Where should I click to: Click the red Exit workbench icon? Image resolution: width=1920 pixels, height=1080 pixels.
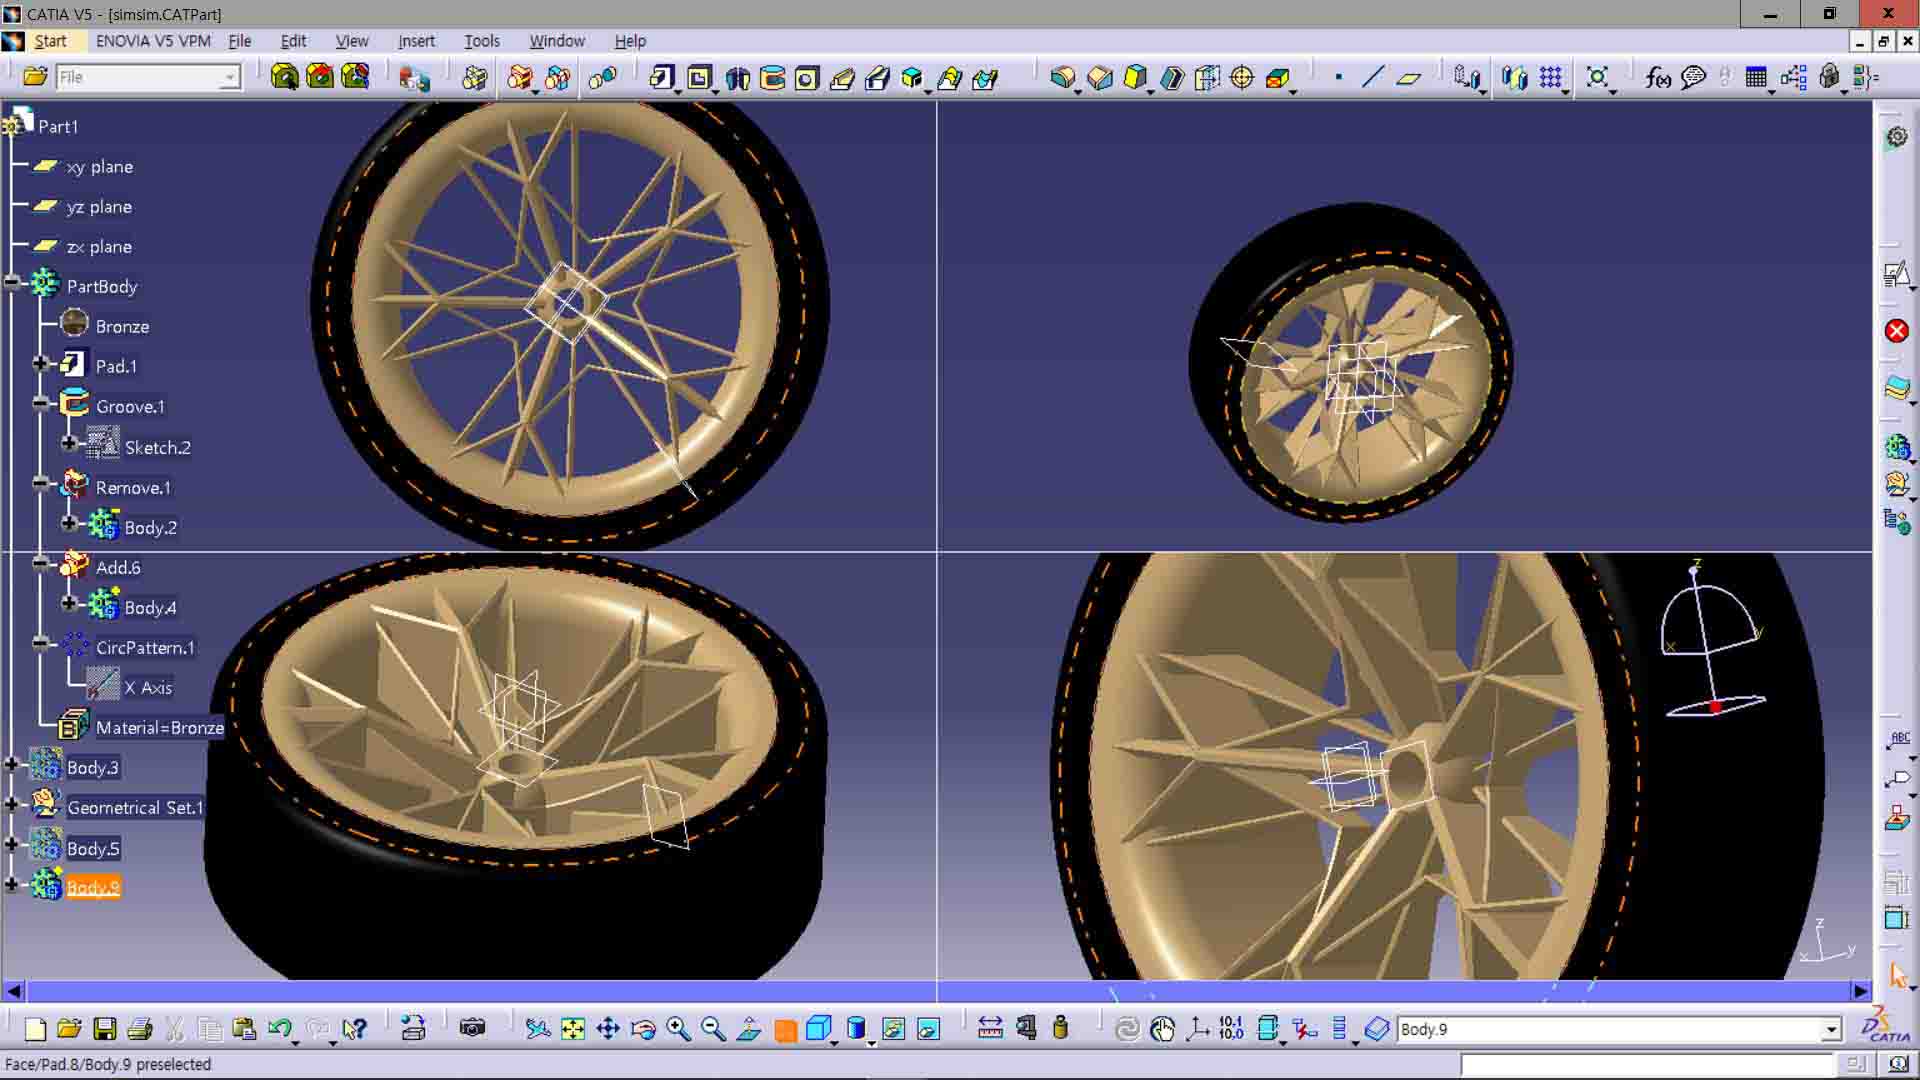1896,331
